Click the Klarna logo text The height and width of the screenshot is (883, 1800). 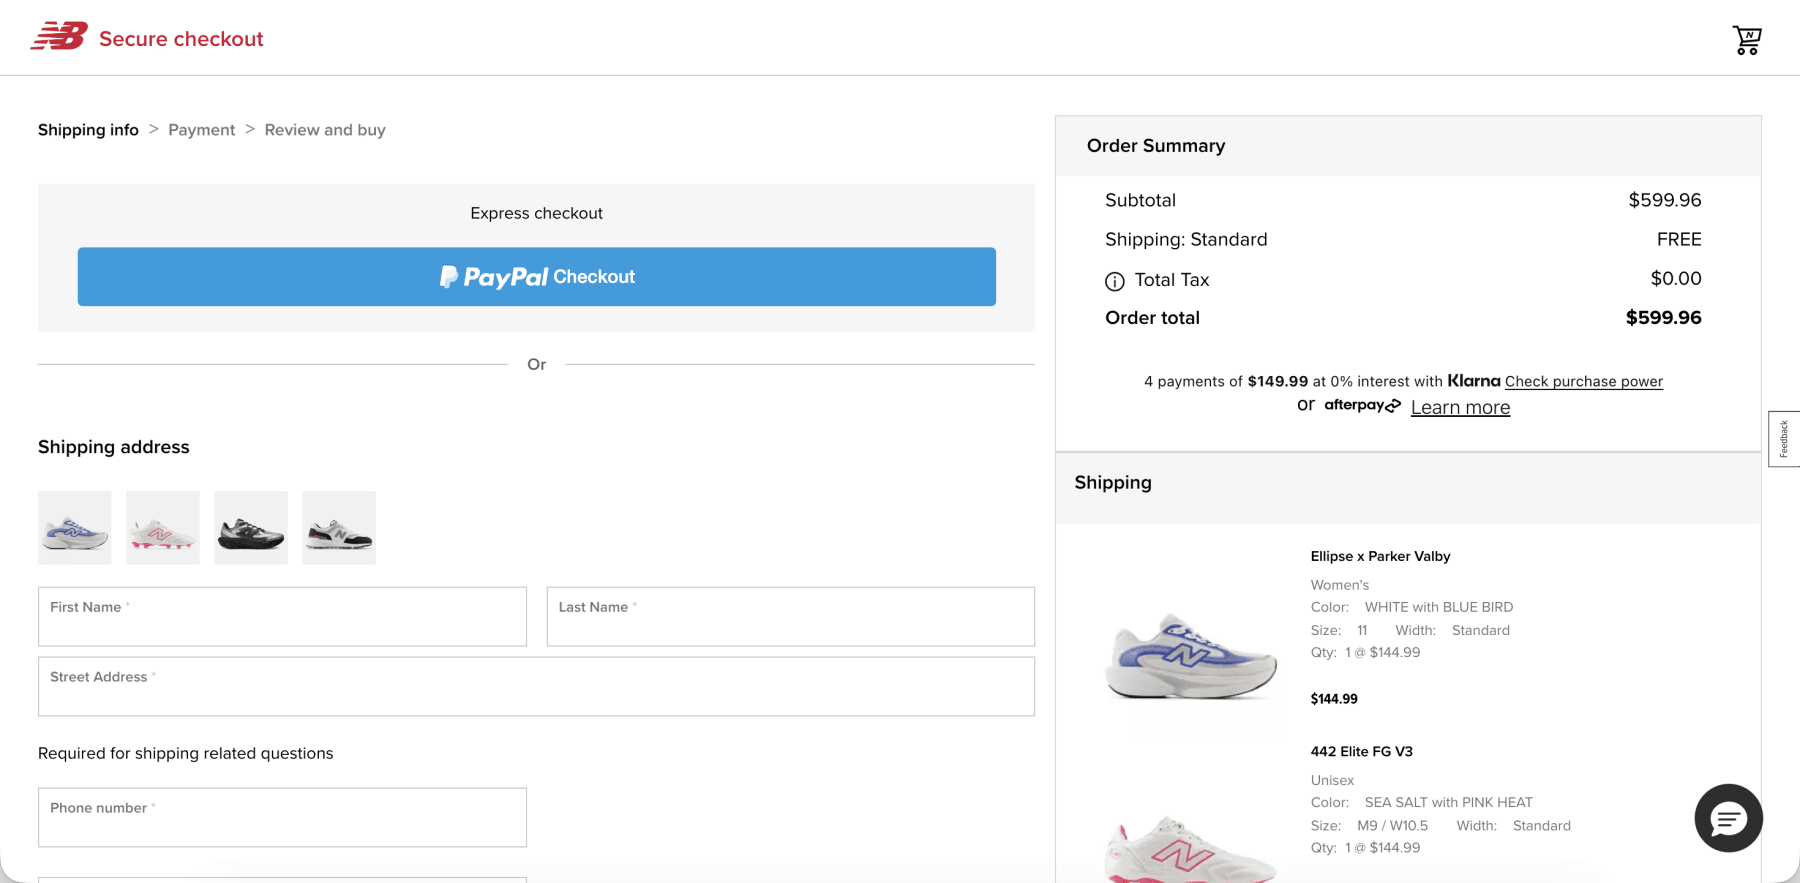1474,381
